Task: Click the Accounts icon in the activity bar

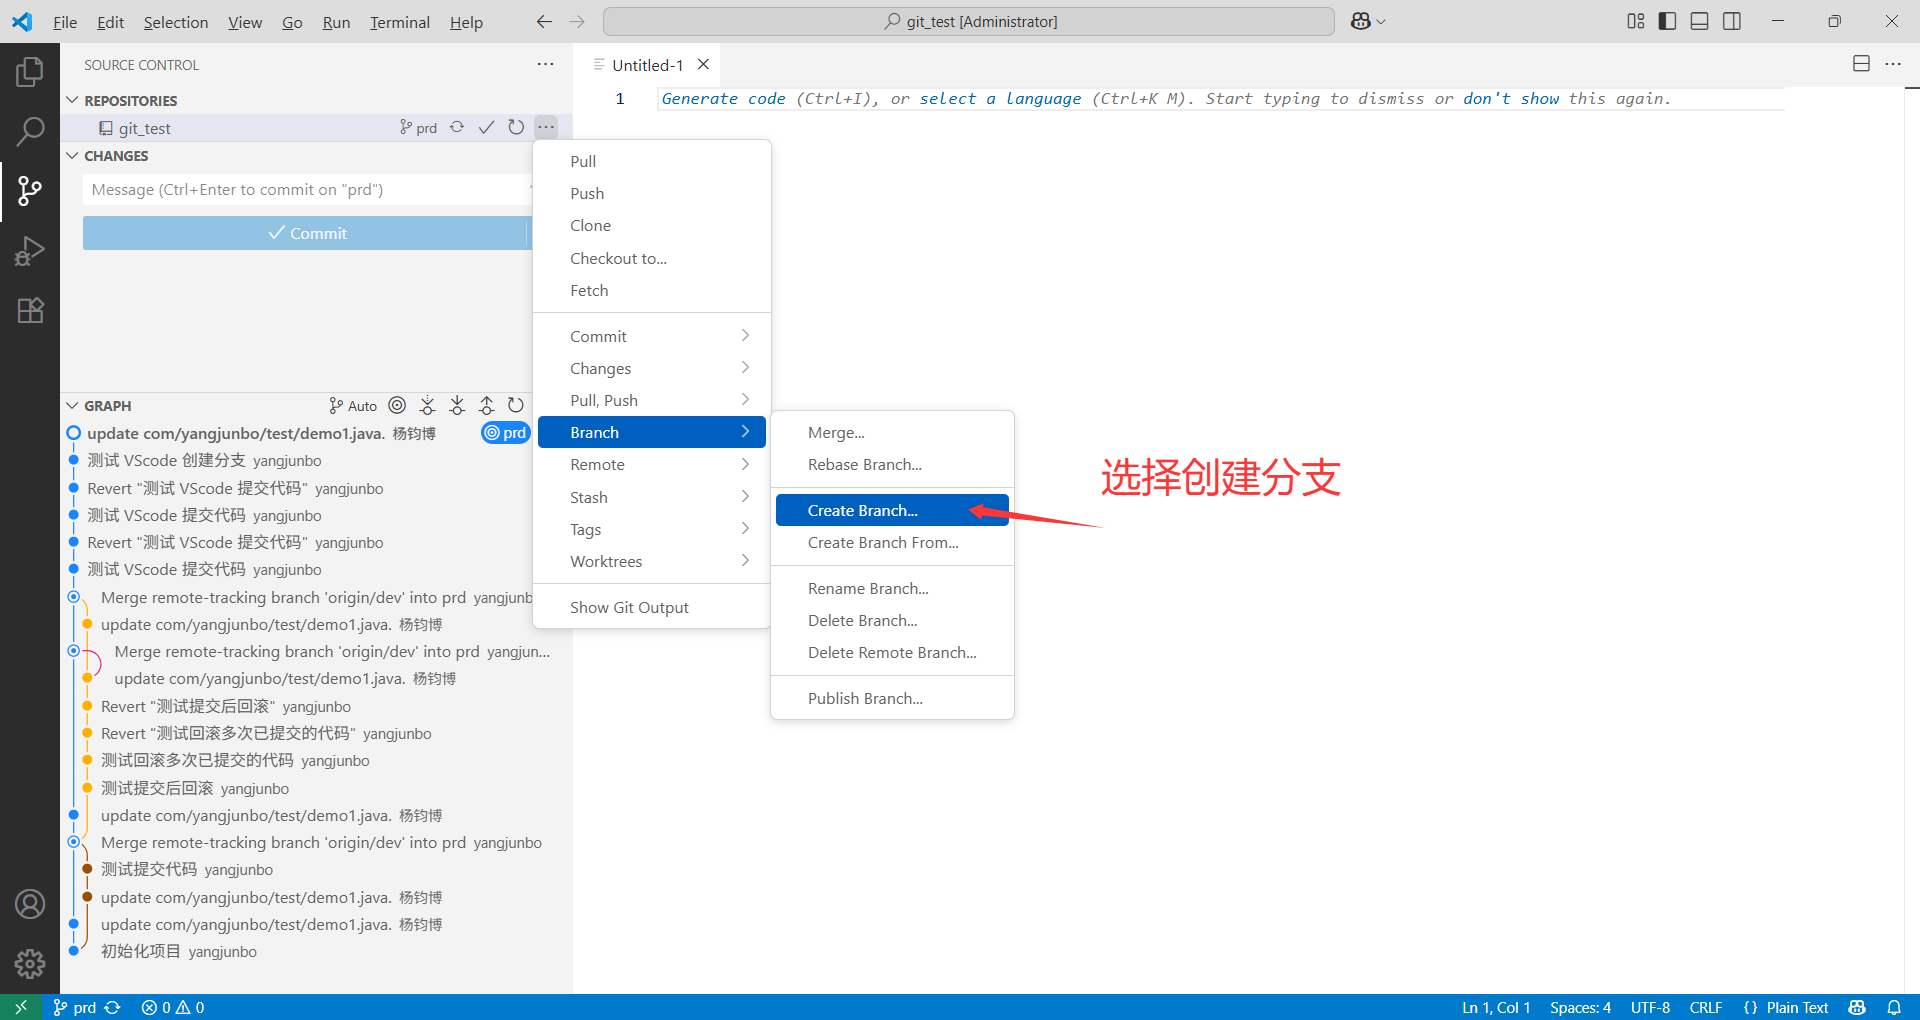Action: coord(30,904)
